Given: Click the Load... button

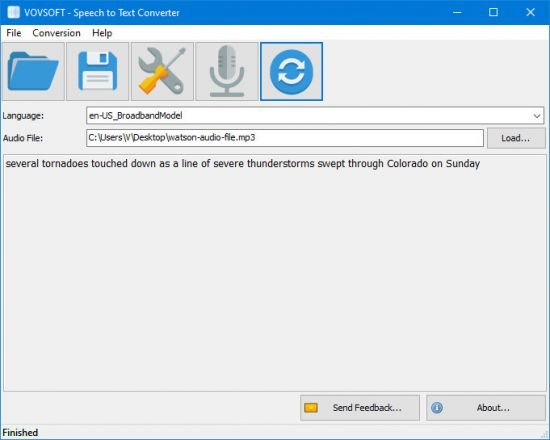Looking at the screenshot, I should (x=516, y=138).
